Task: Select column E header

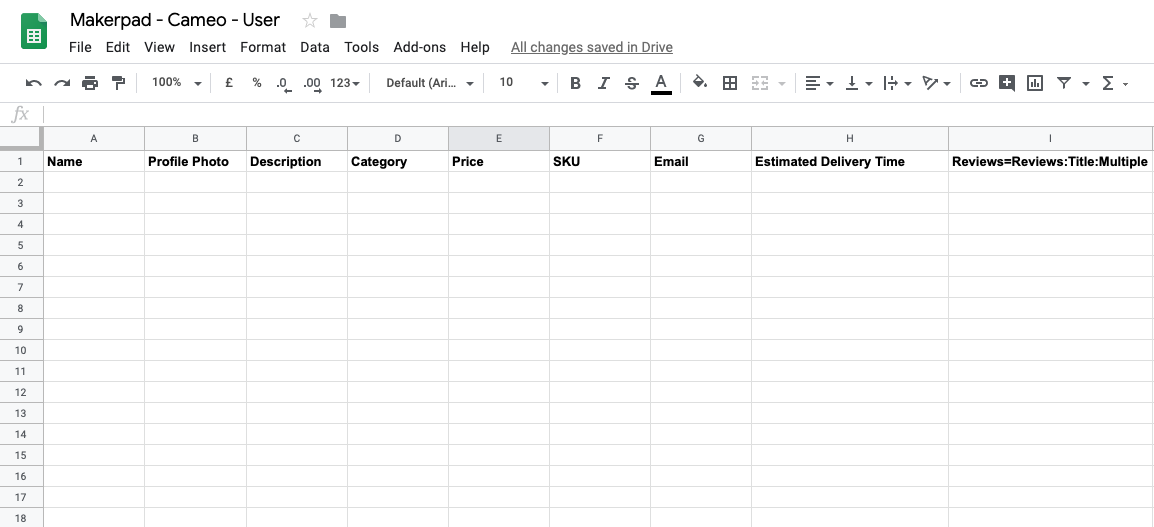Action: pyautogui.click(x=499, y=138)
